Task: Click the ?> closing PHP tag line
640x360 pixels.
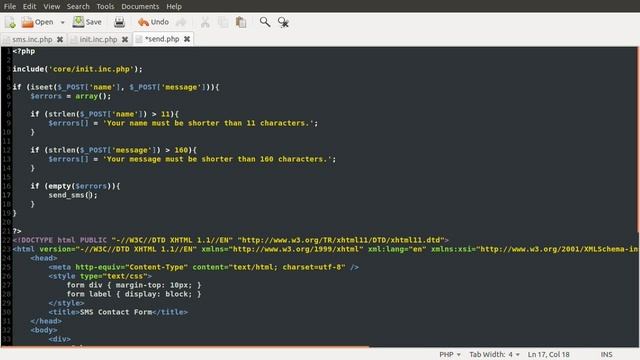Action: tap(17, 231)
